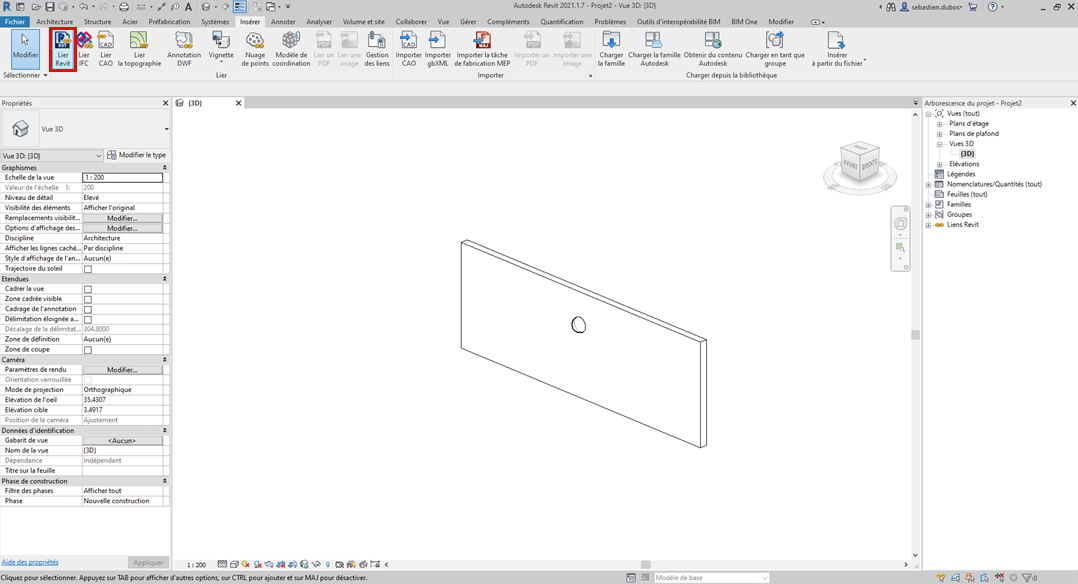Click the Lier Revit icon
Viewport: 1078px width, 584px height.
pos(63,47)
